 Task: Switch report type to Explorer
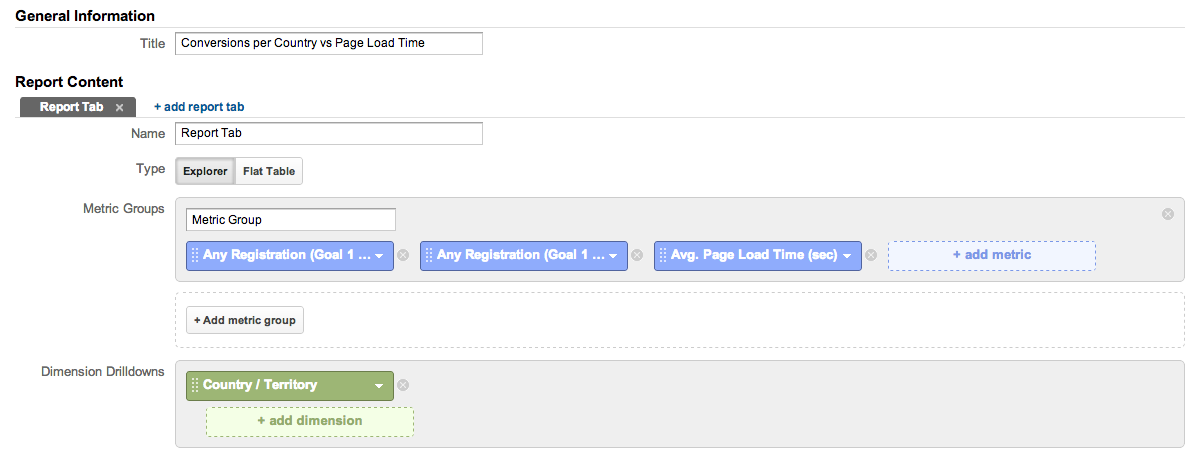[205, 171]
